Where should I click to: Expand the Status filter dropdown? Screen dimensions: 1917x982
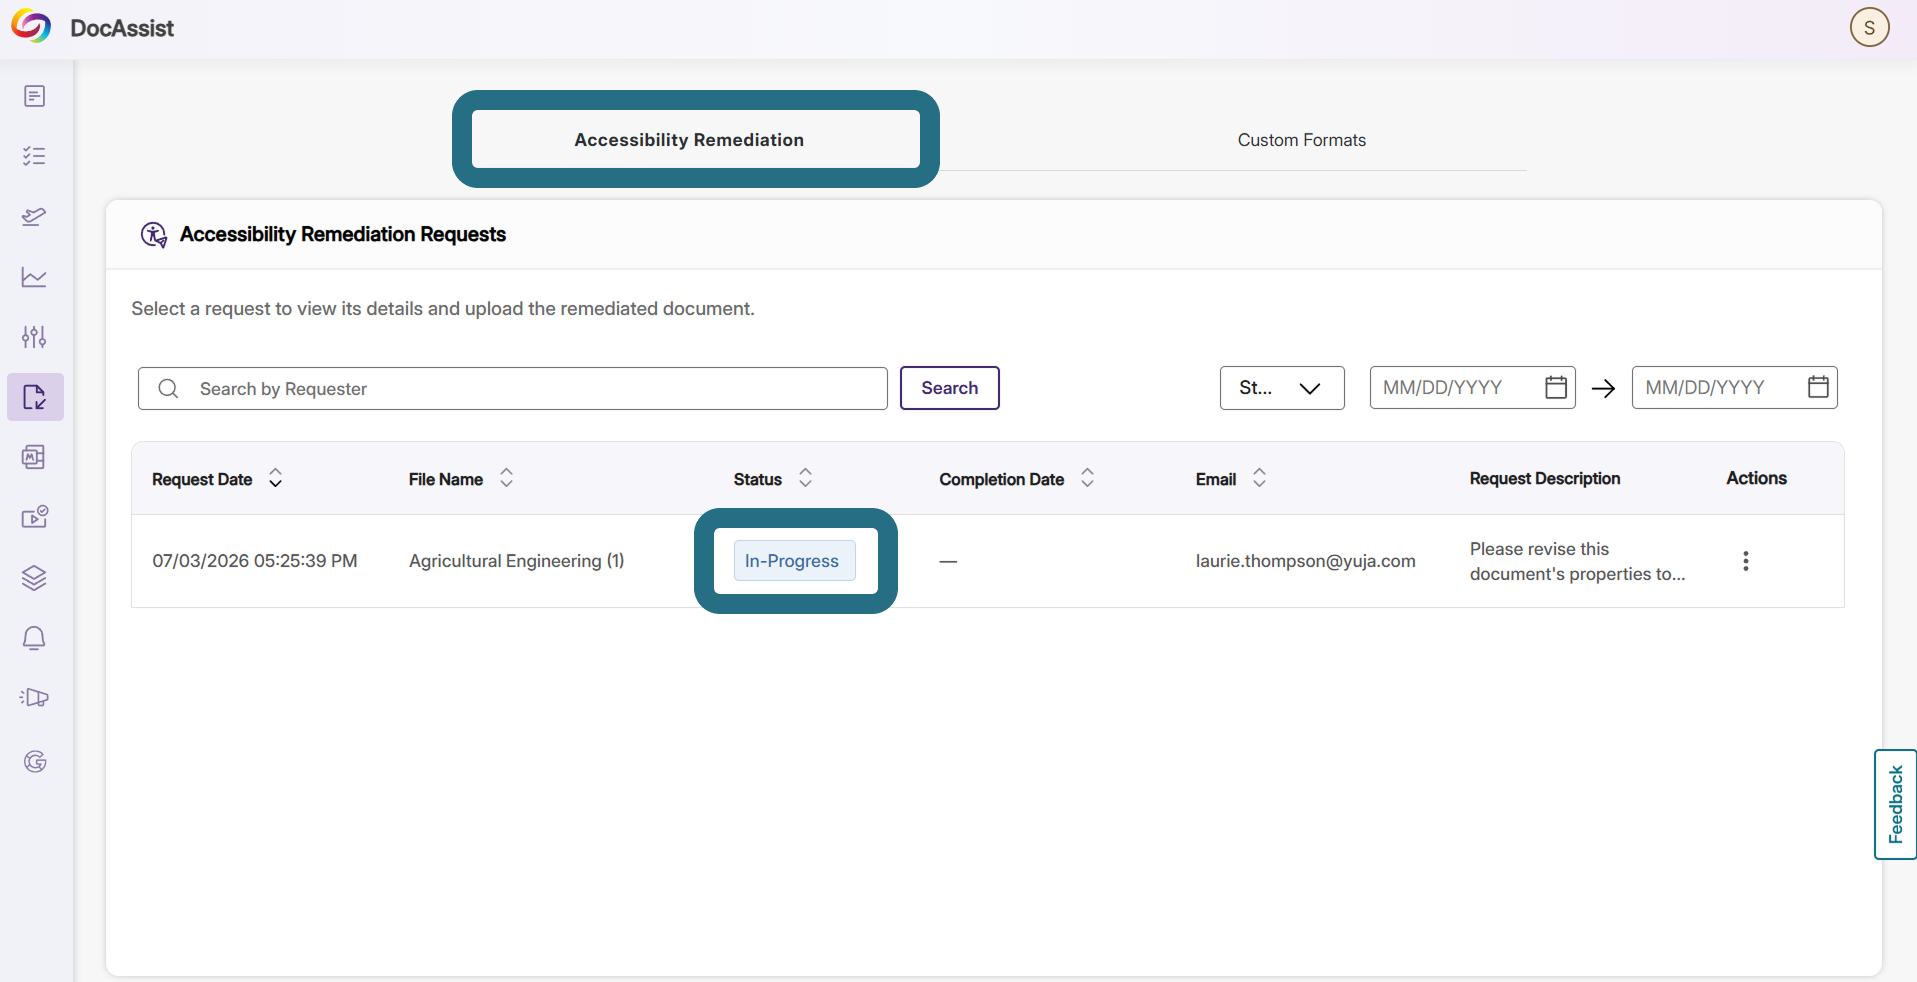pyautogui.click(x=1281, y=388)
